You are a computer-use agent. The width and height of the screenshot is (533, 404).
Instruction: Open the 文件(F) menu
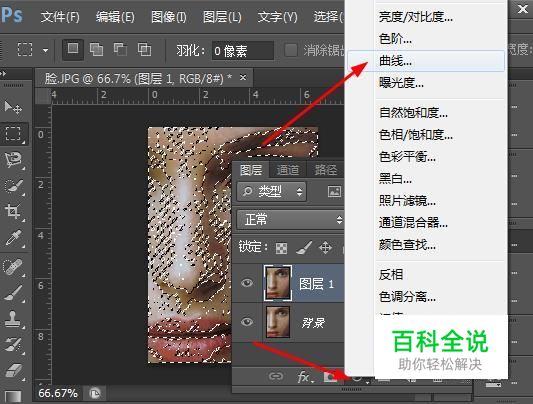pyautogui.click(x=60, y=17)
